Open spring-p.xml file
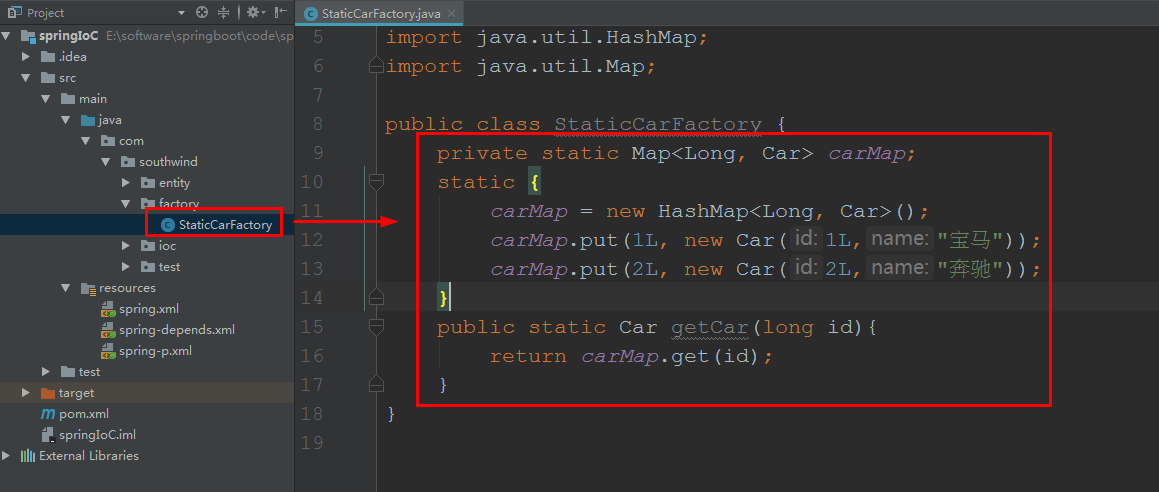This screenshot has height=492, width=1159. tap(155, 351)
